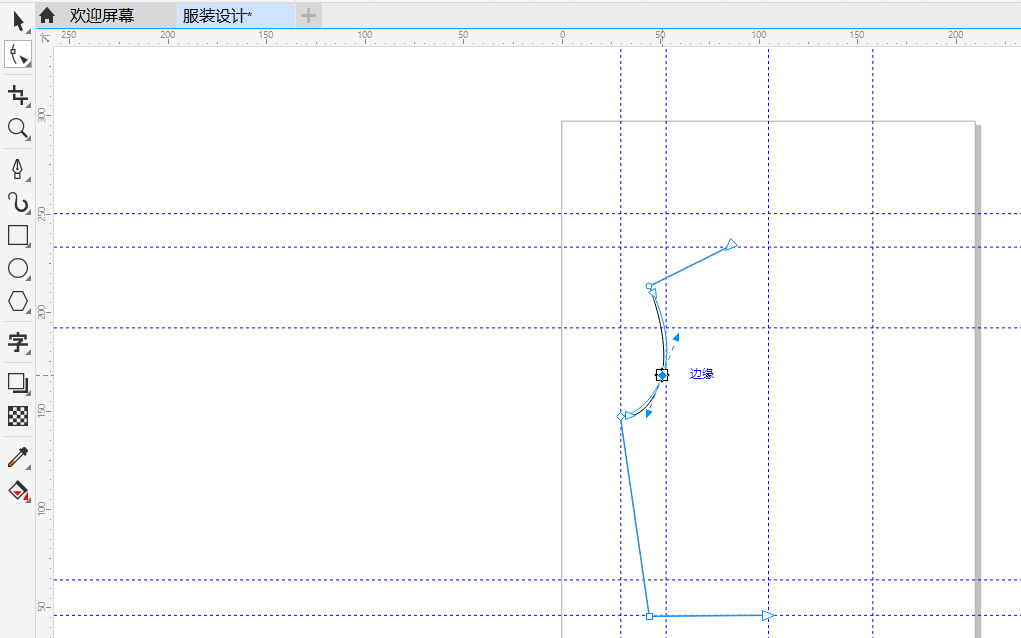
Task: Activate the Text tool
Action: (17, 343)
